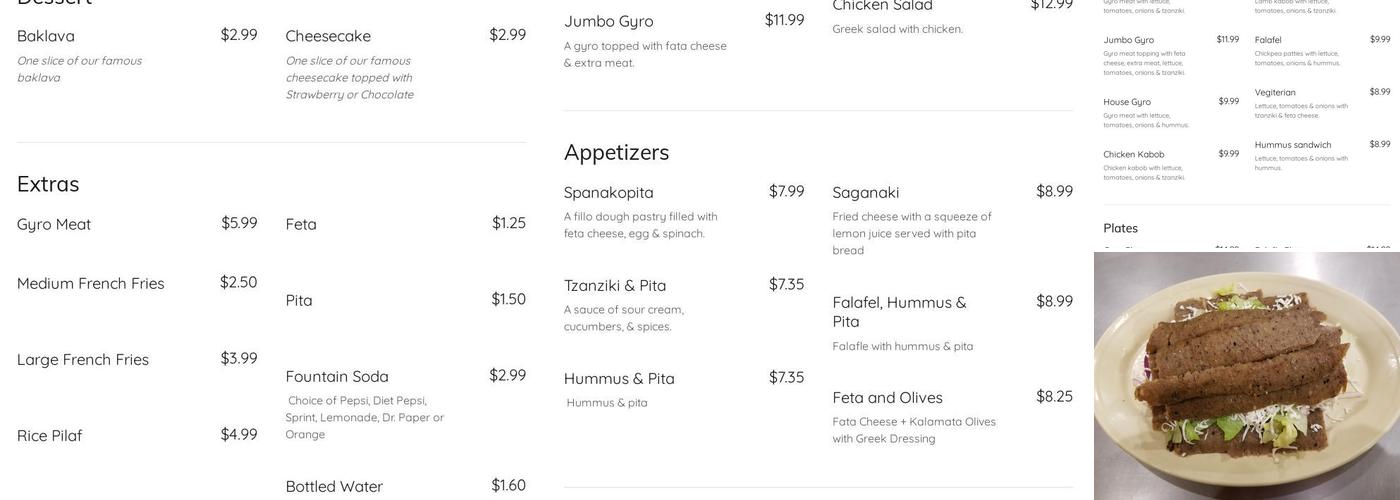
Task: Choose Tzanziki & Pita
Action: click(615, 285)
